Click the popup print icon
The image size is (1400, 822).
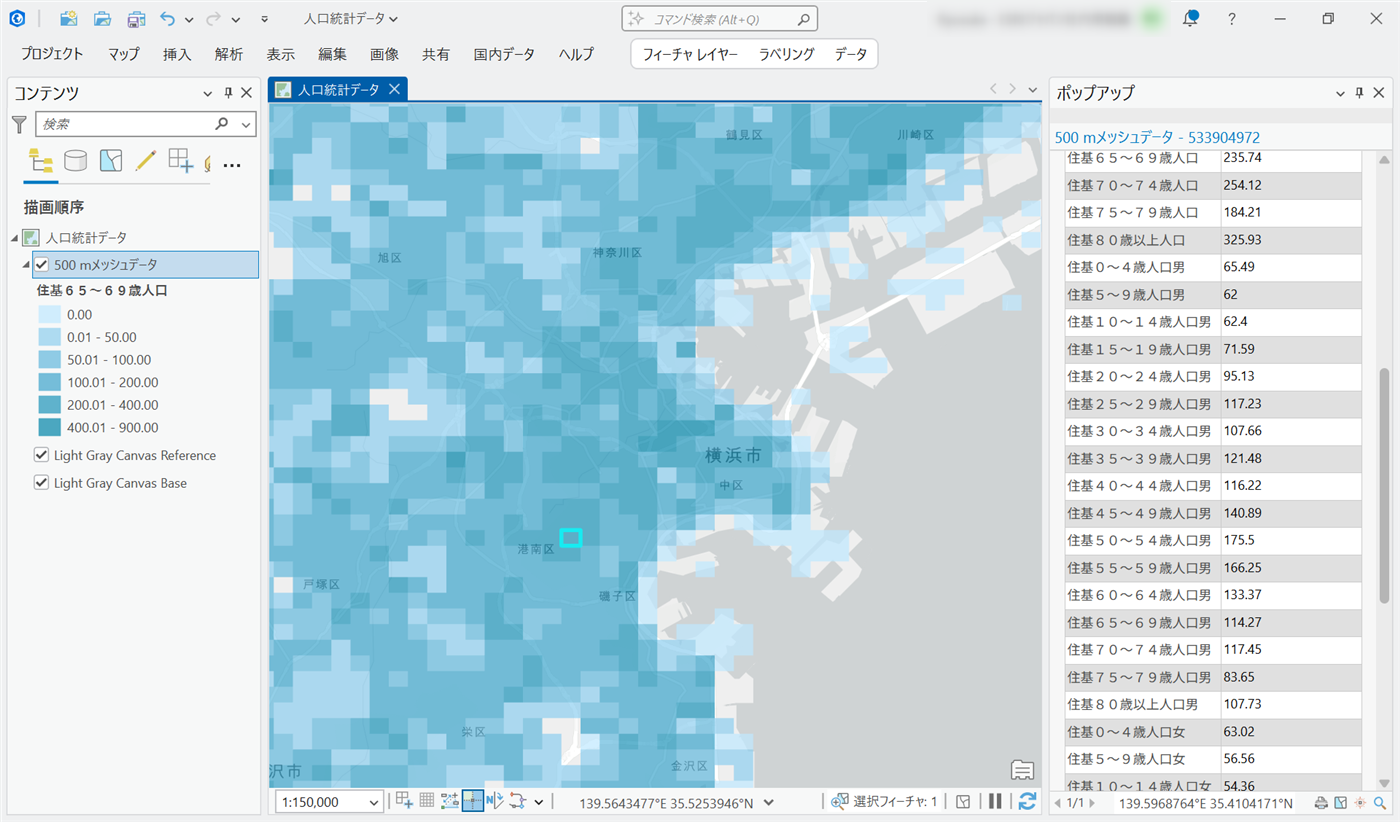(x=1321, y=803)
